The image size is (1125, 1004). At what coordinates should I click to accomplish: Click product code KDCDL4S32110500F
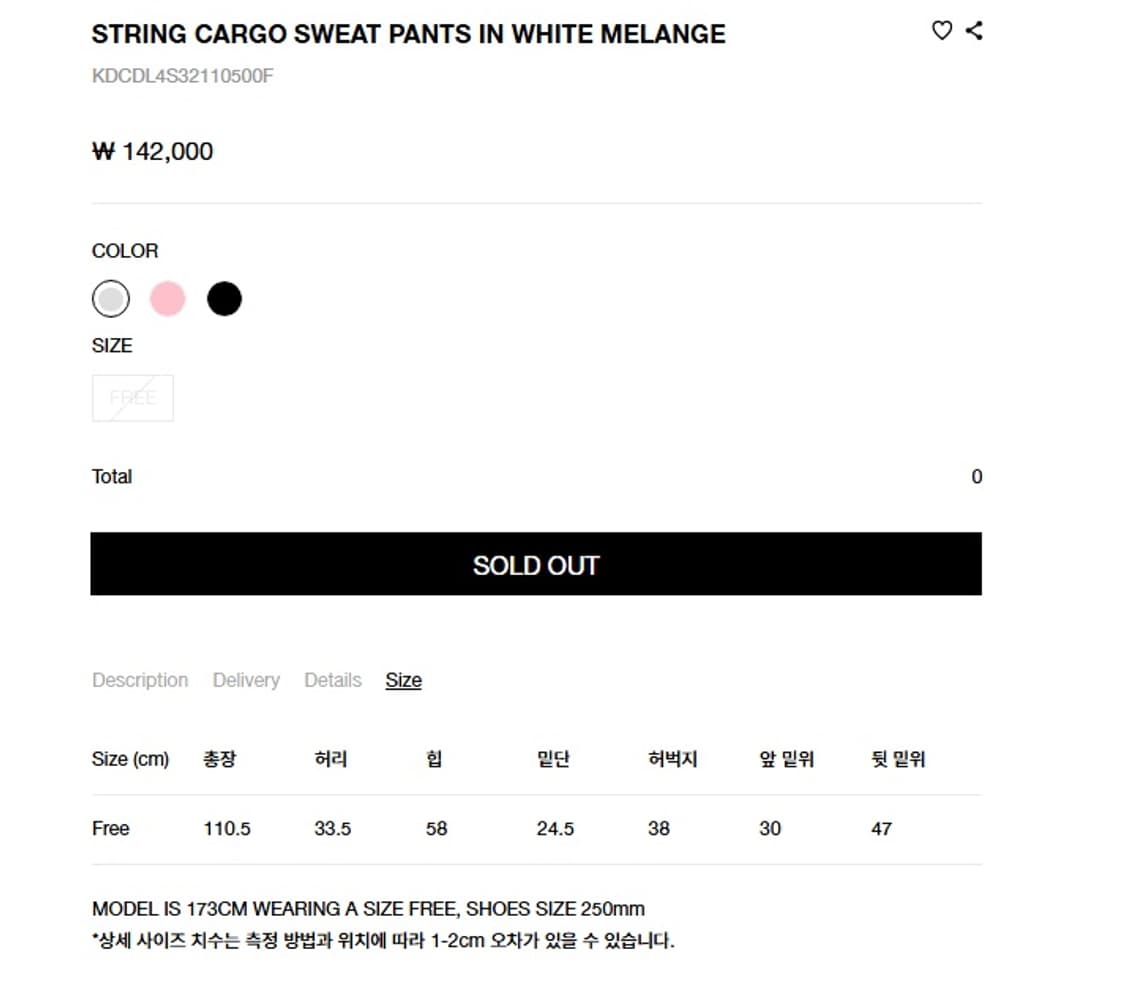coord(182,76)
